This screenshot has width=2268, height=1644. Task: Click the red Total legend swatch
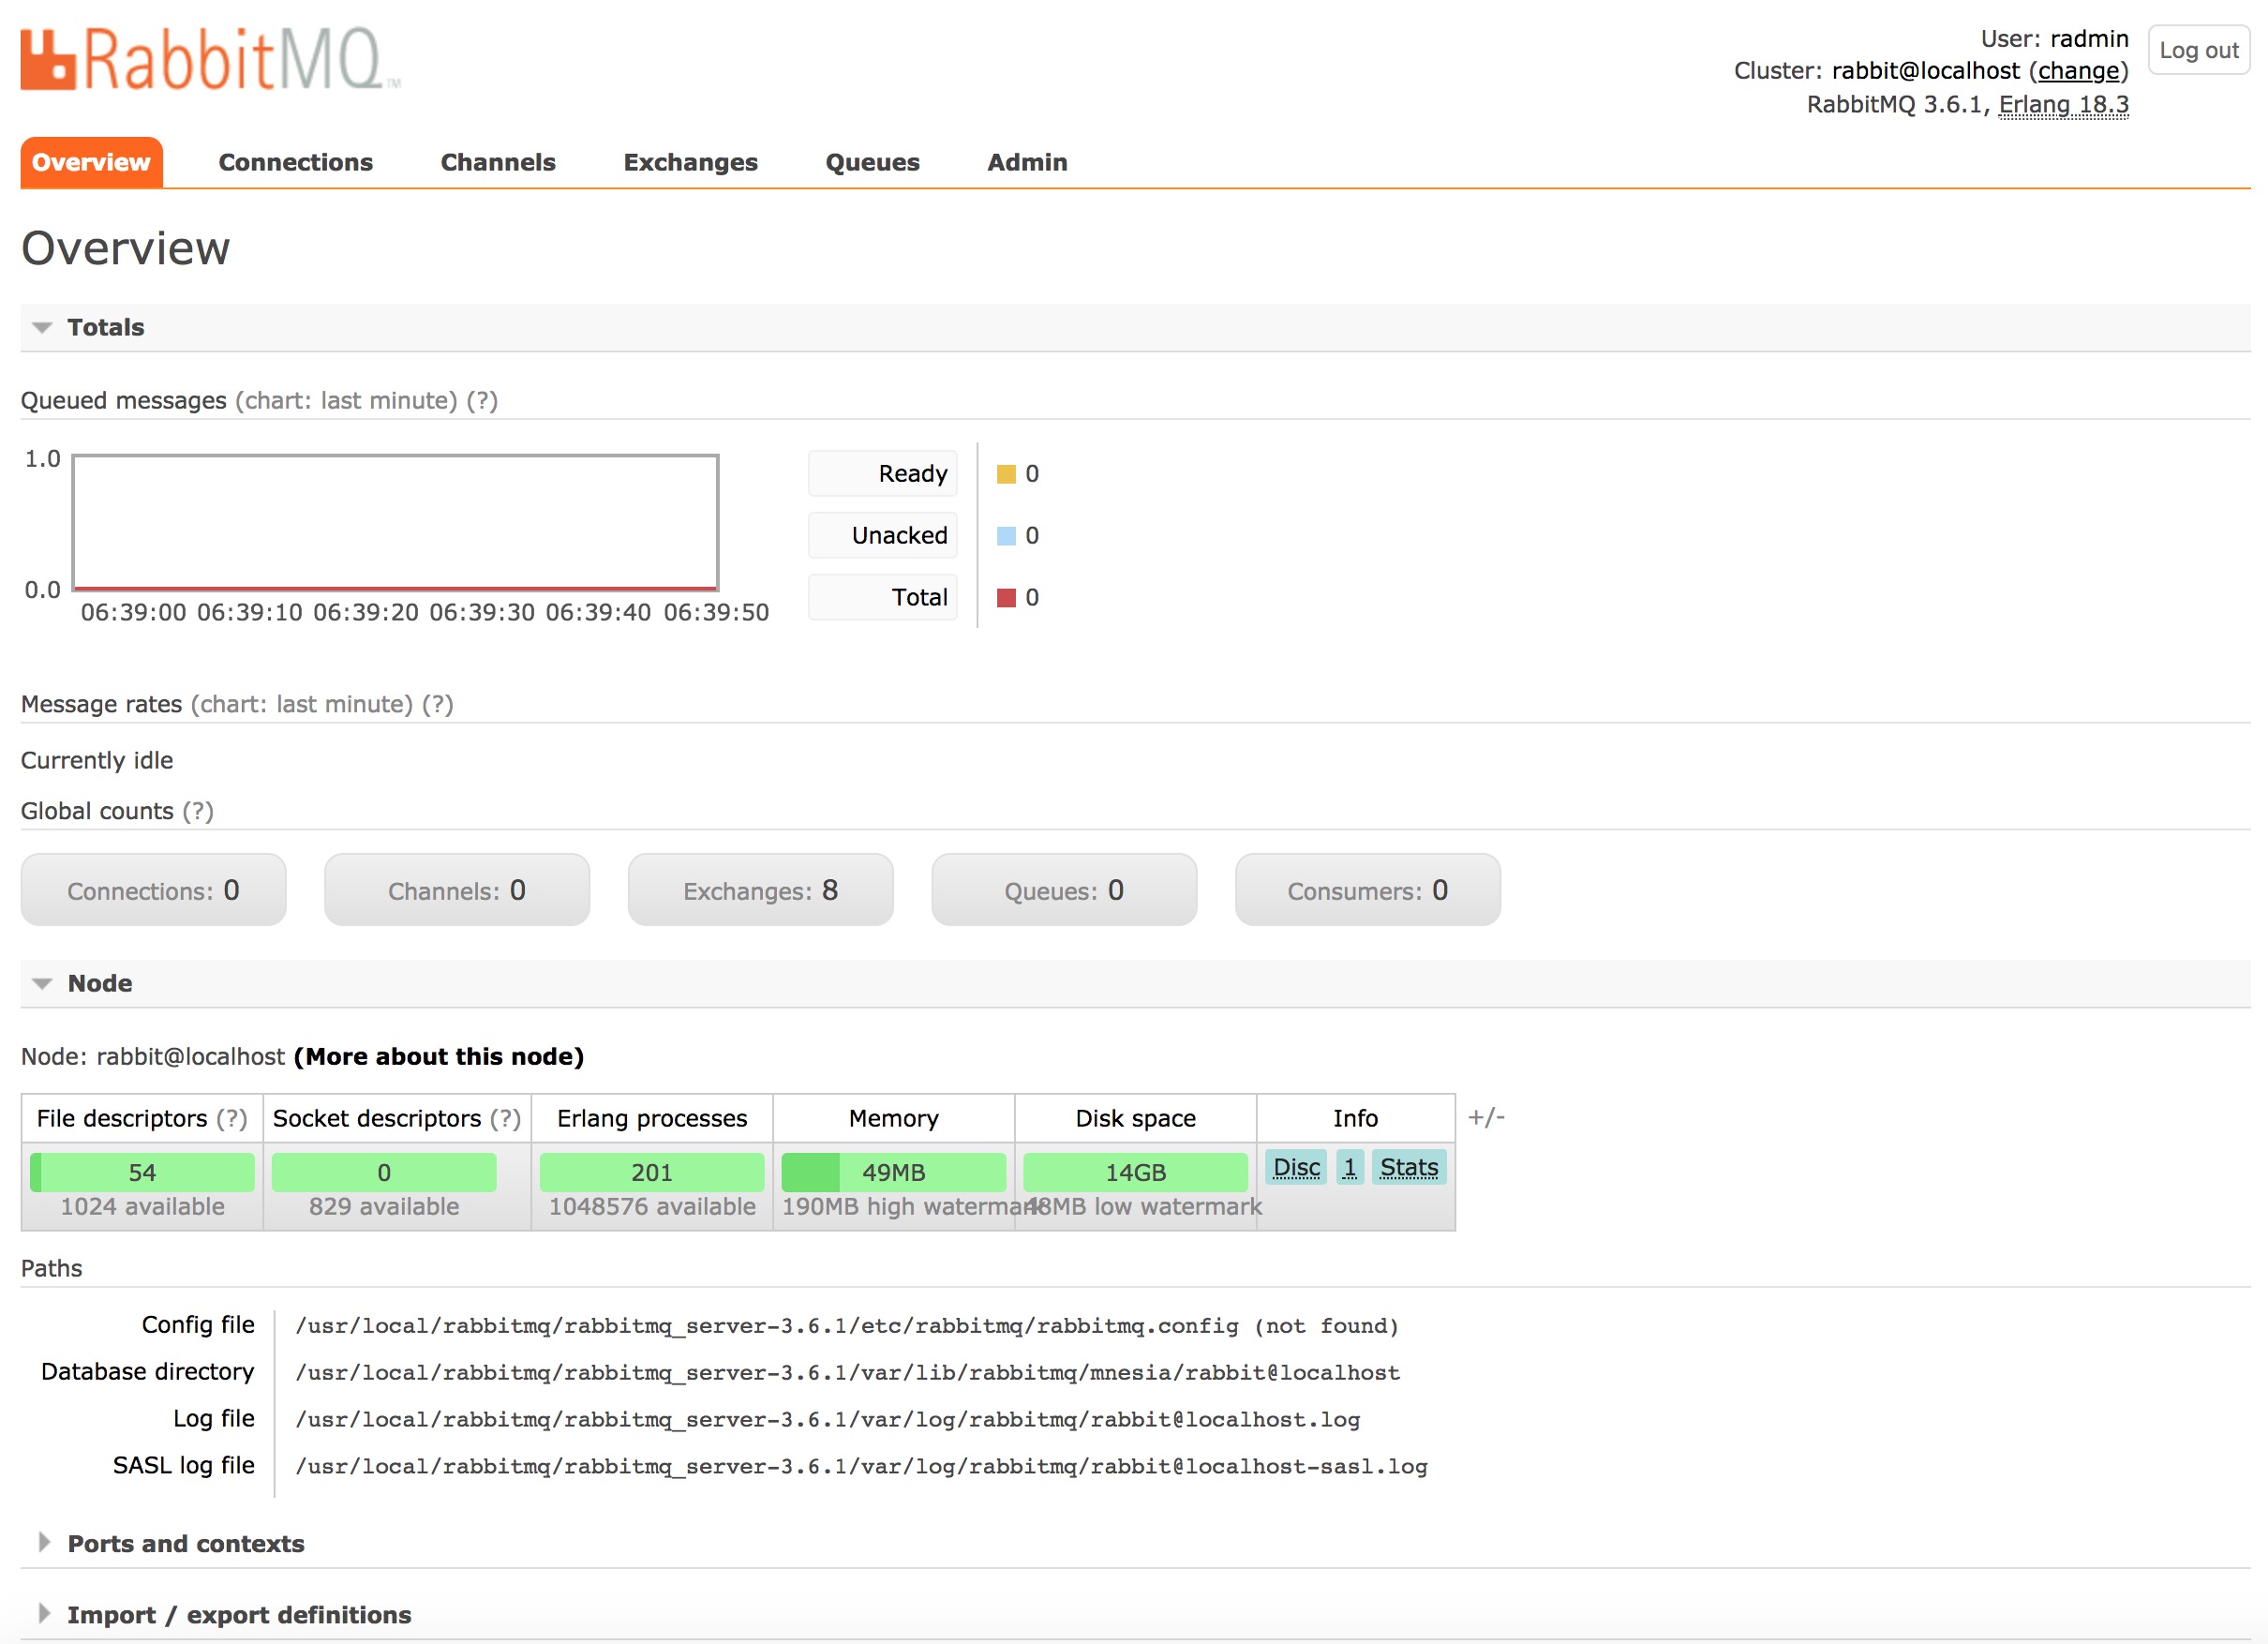click(x=1006, y=598)
